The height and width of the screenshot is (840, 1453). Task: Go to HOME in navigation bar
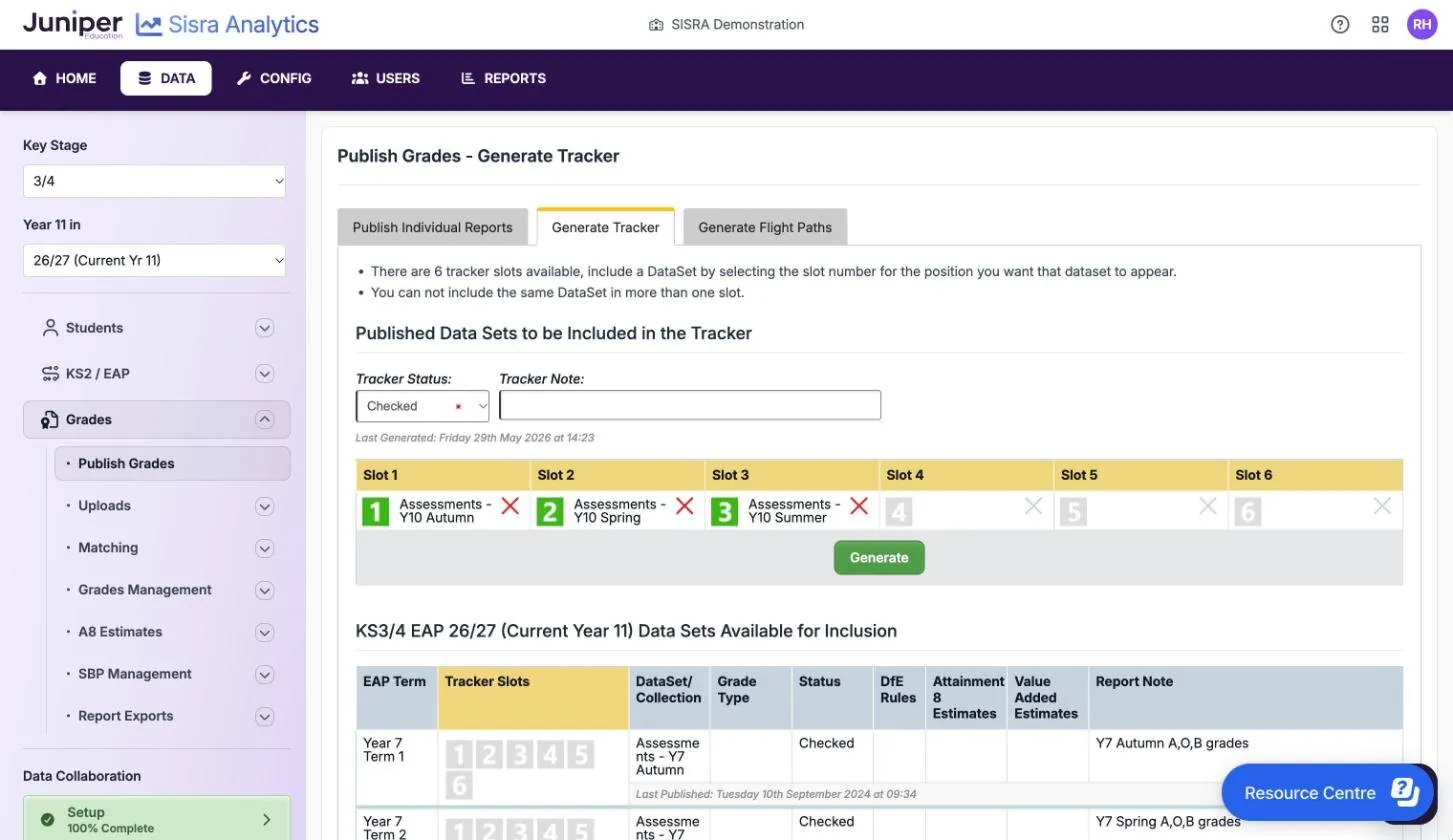coord(65,78)
